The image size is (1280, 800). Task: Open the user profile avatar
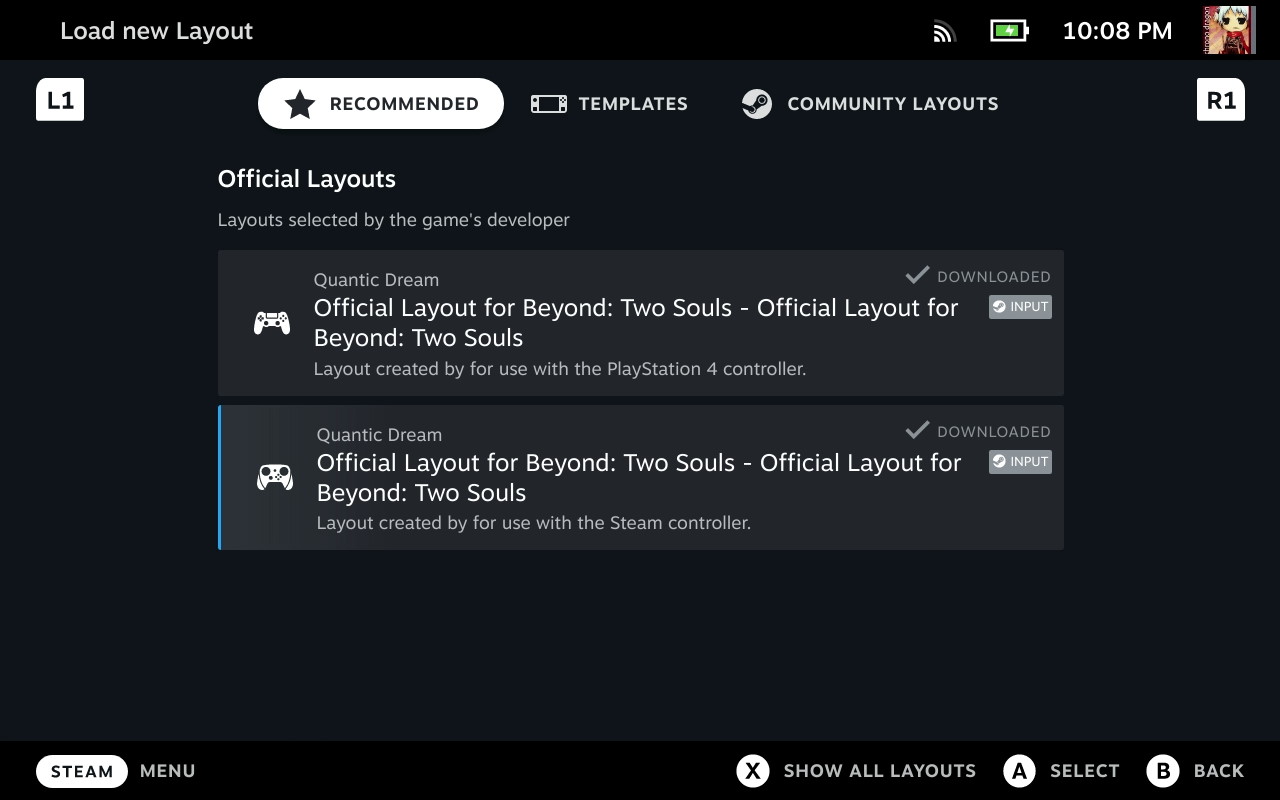[x=1229, y=30]
